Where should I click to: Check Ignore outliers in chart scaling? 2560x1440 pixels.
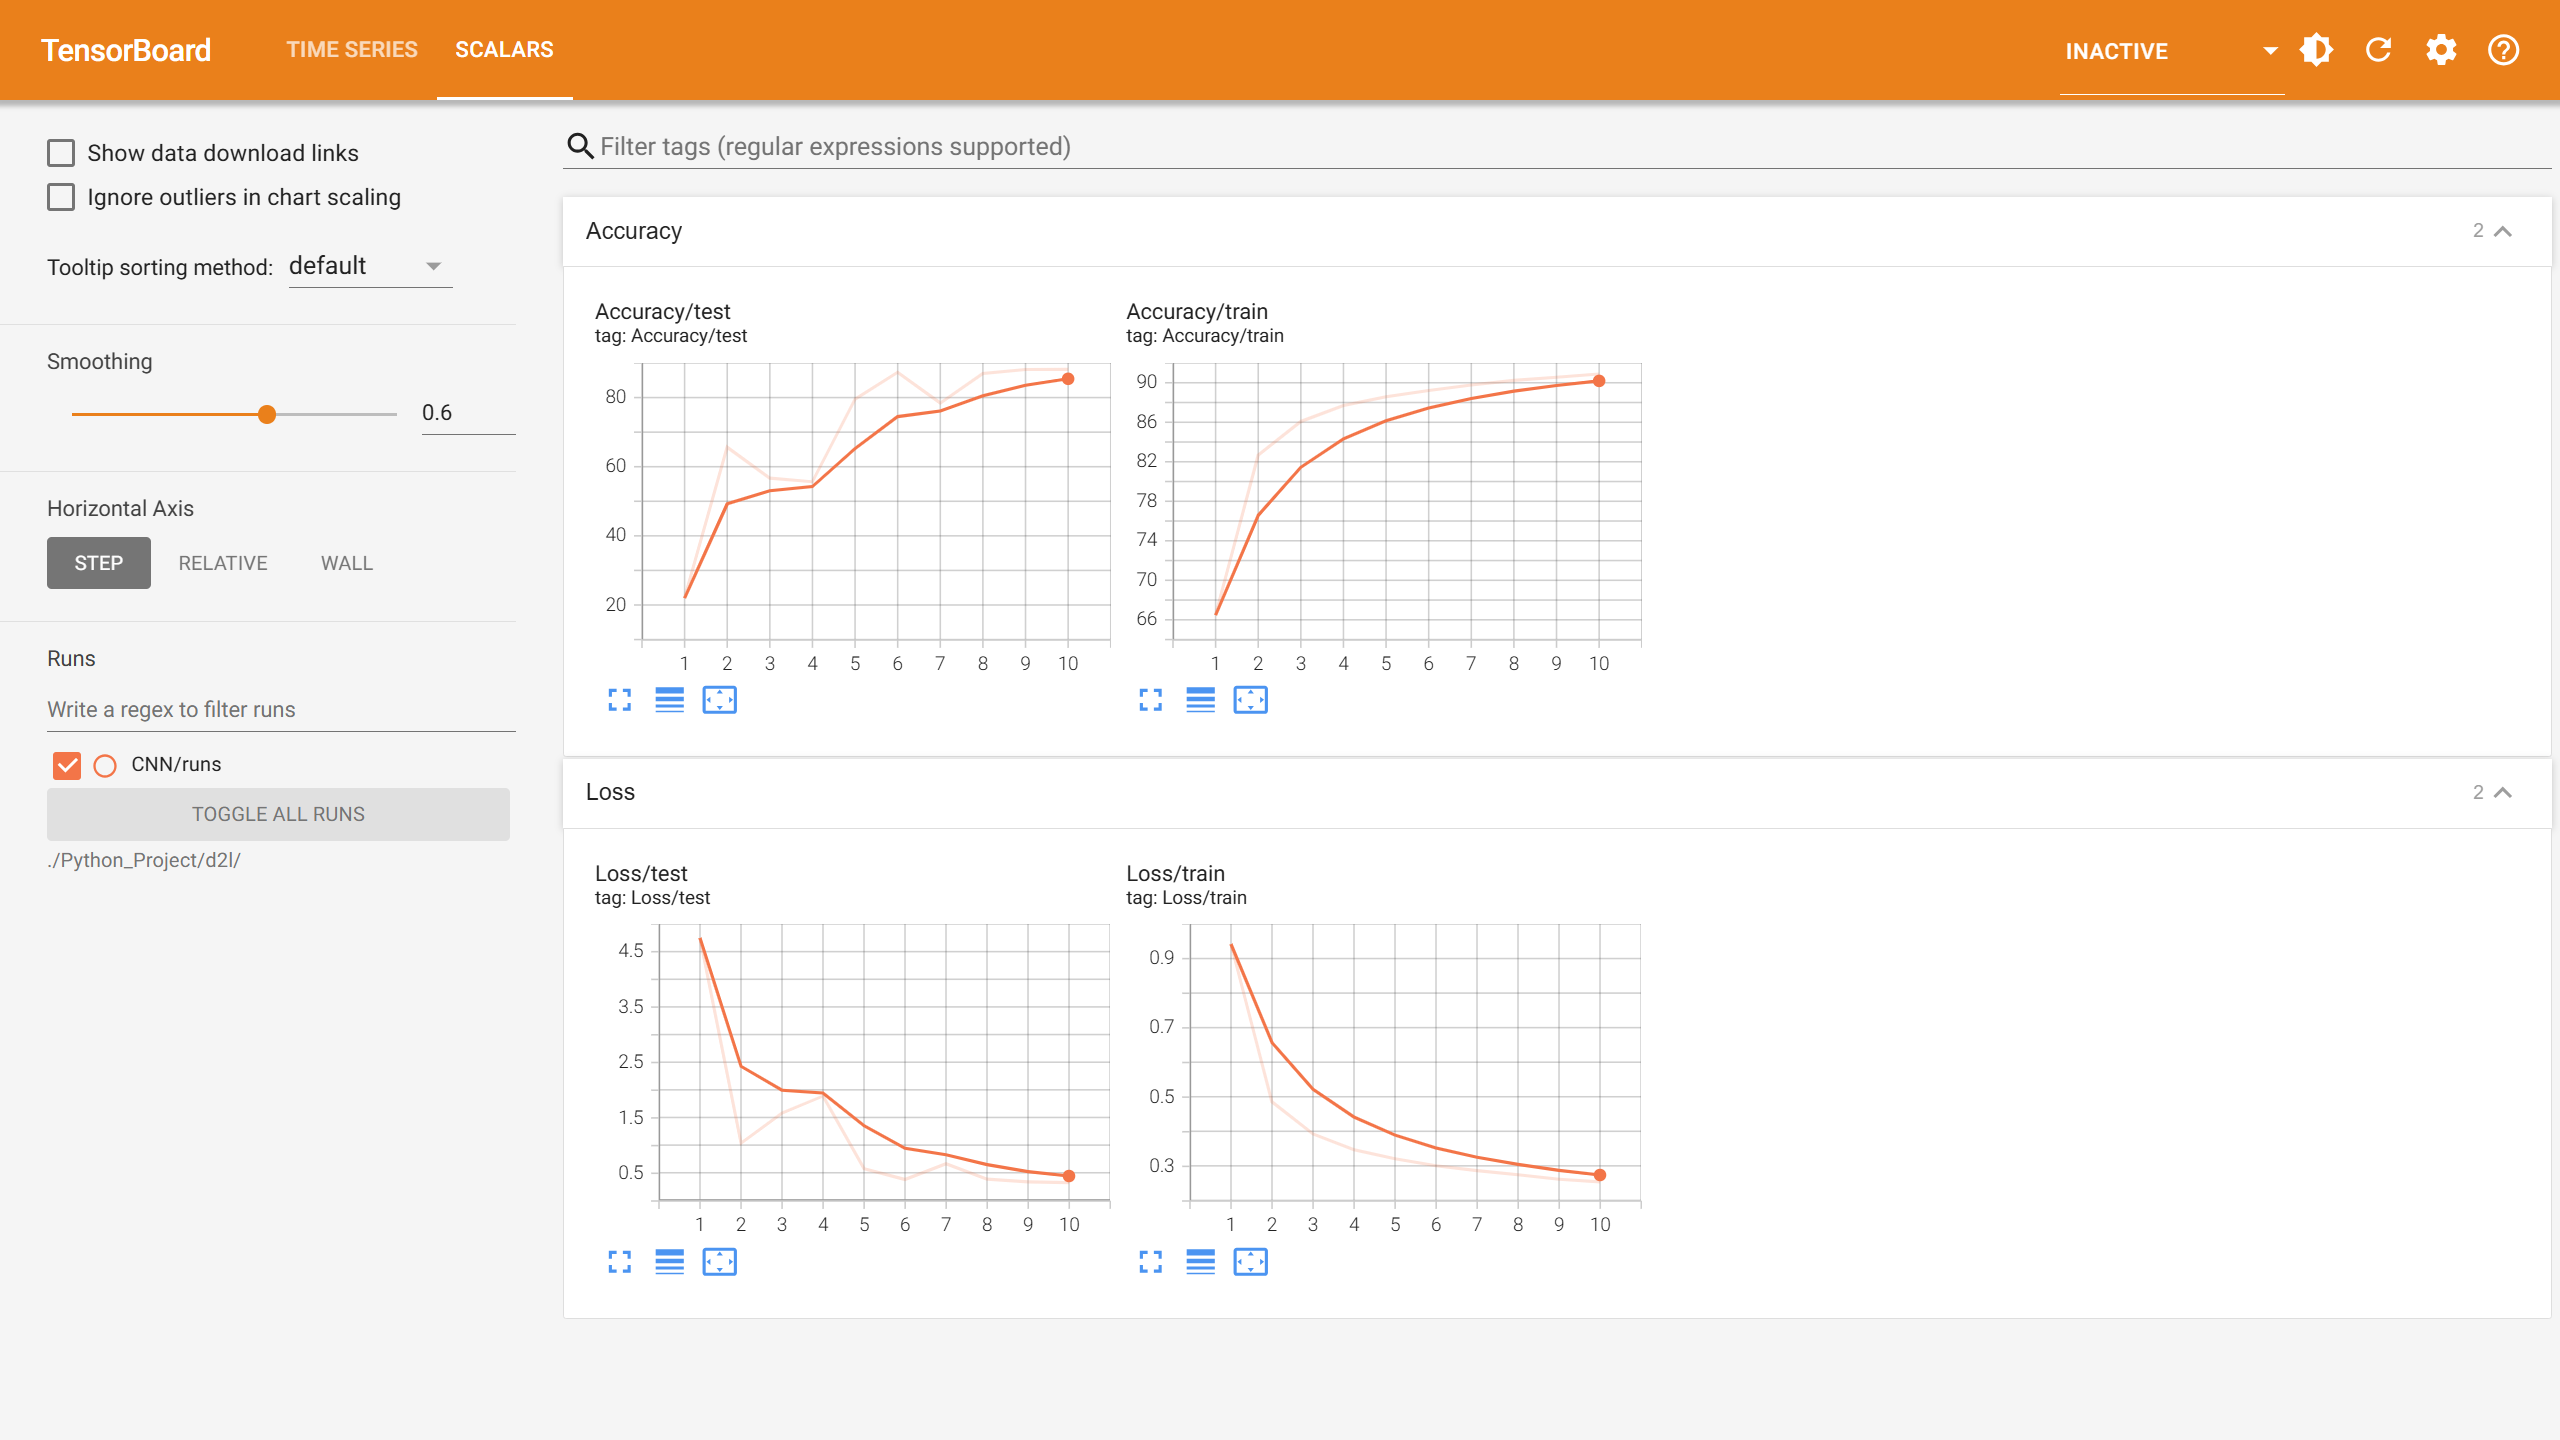[x=61, y=197]
